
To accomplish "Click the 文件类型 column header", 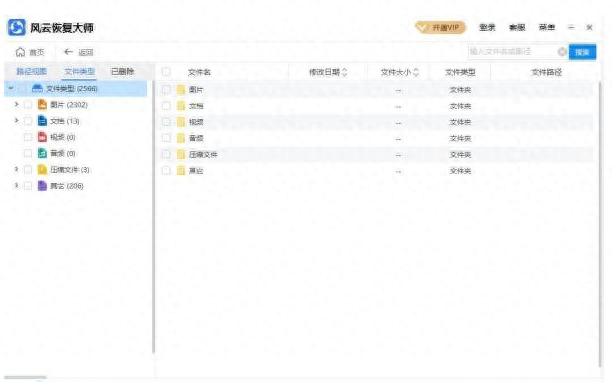I will pos(460,72).
